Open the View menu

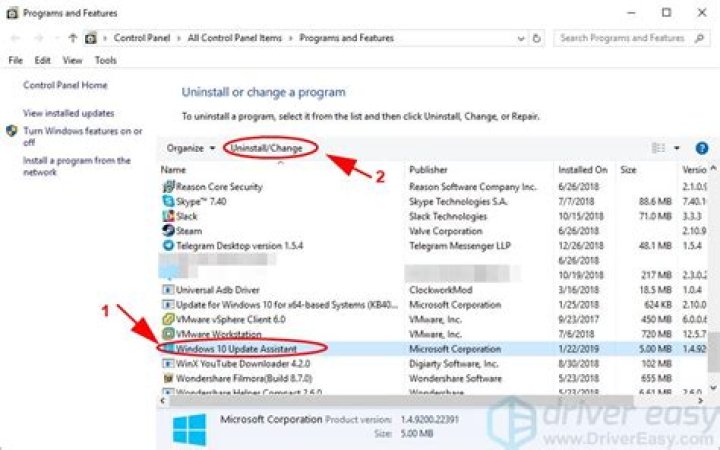72,60
